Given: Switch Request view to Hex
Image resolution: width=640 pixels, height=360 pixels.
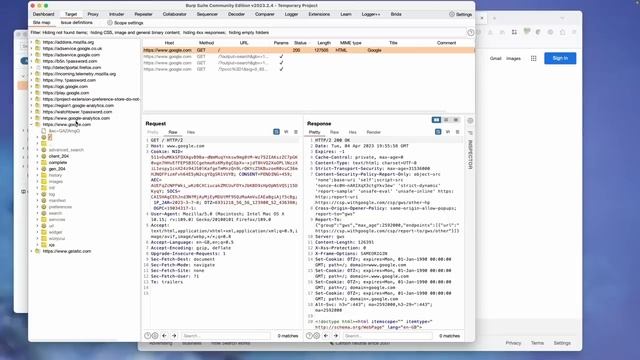Looking at the screenshot, I should click(191, 132).
